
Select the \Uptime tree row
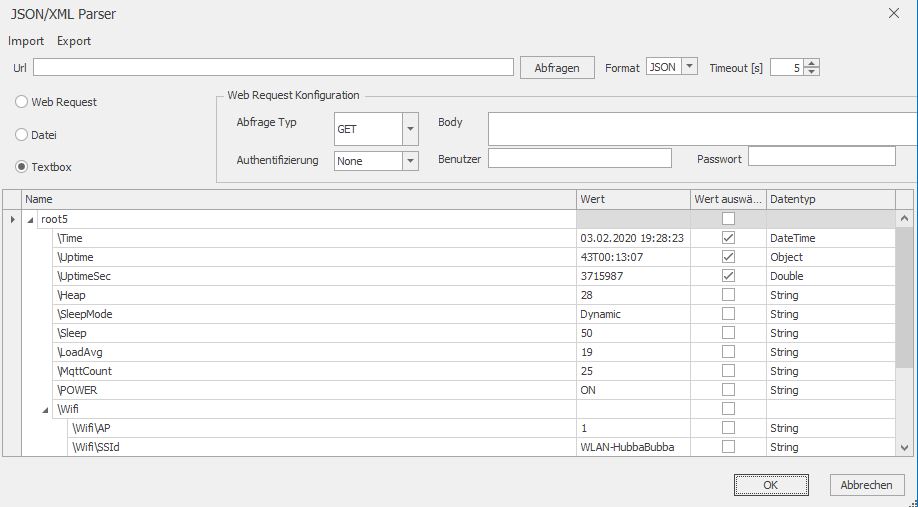click(314, 257)
